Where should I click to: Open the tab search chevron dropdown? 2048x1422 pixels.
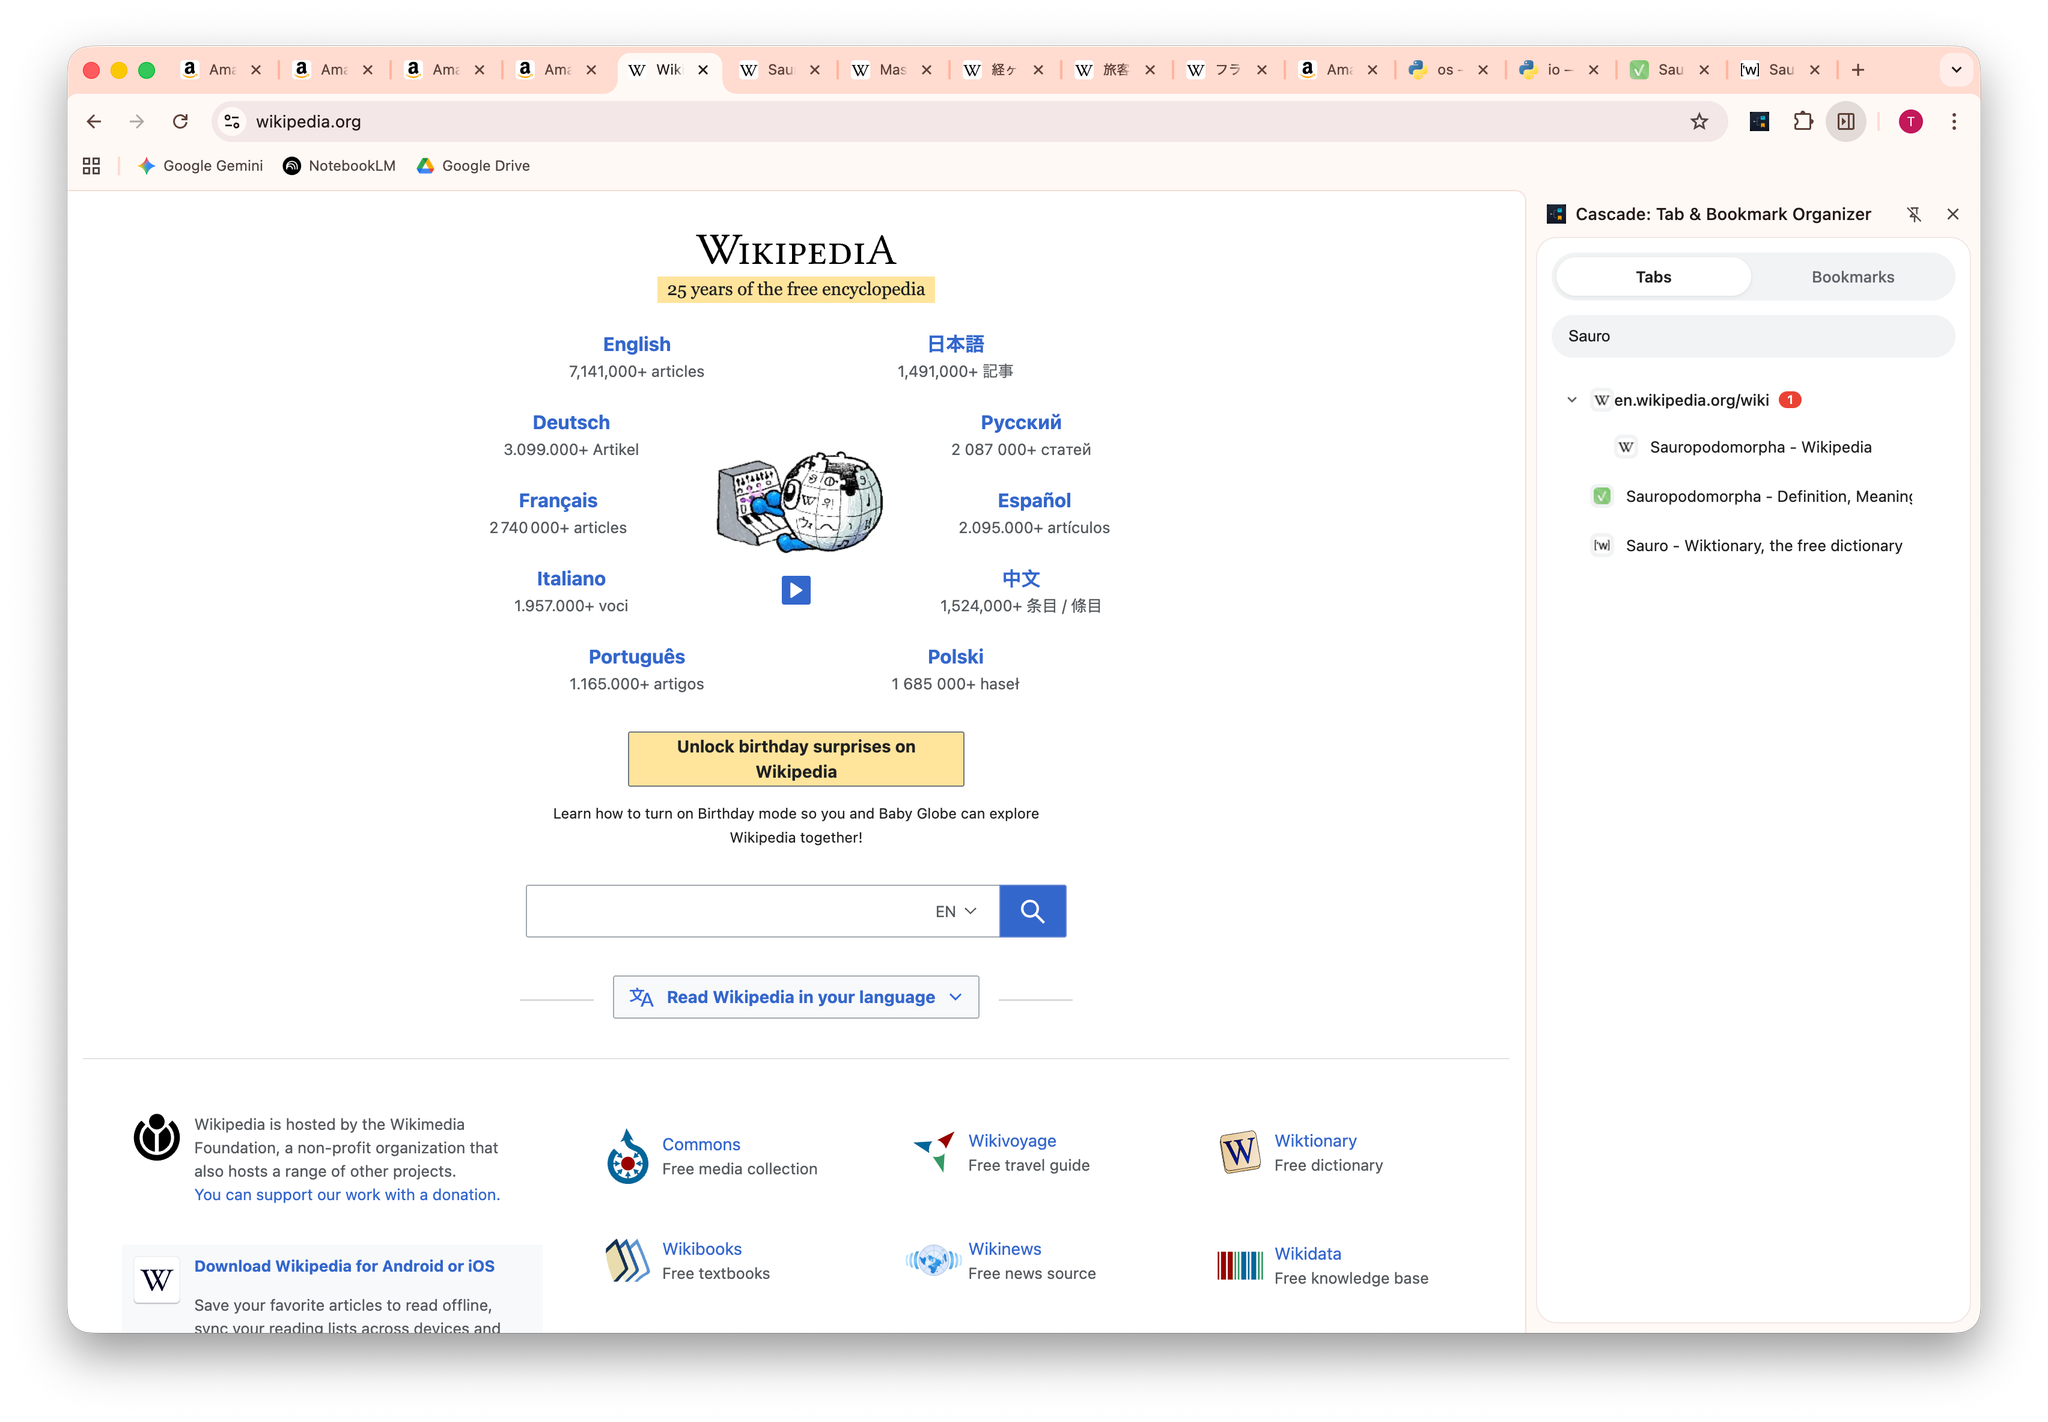tap(1956, 70)
